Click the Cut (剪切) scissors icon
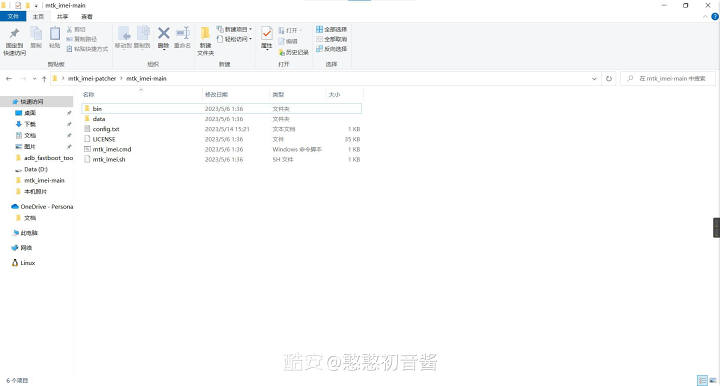Image resolution: width=720 pixels, height=386 pixels. 70,29
